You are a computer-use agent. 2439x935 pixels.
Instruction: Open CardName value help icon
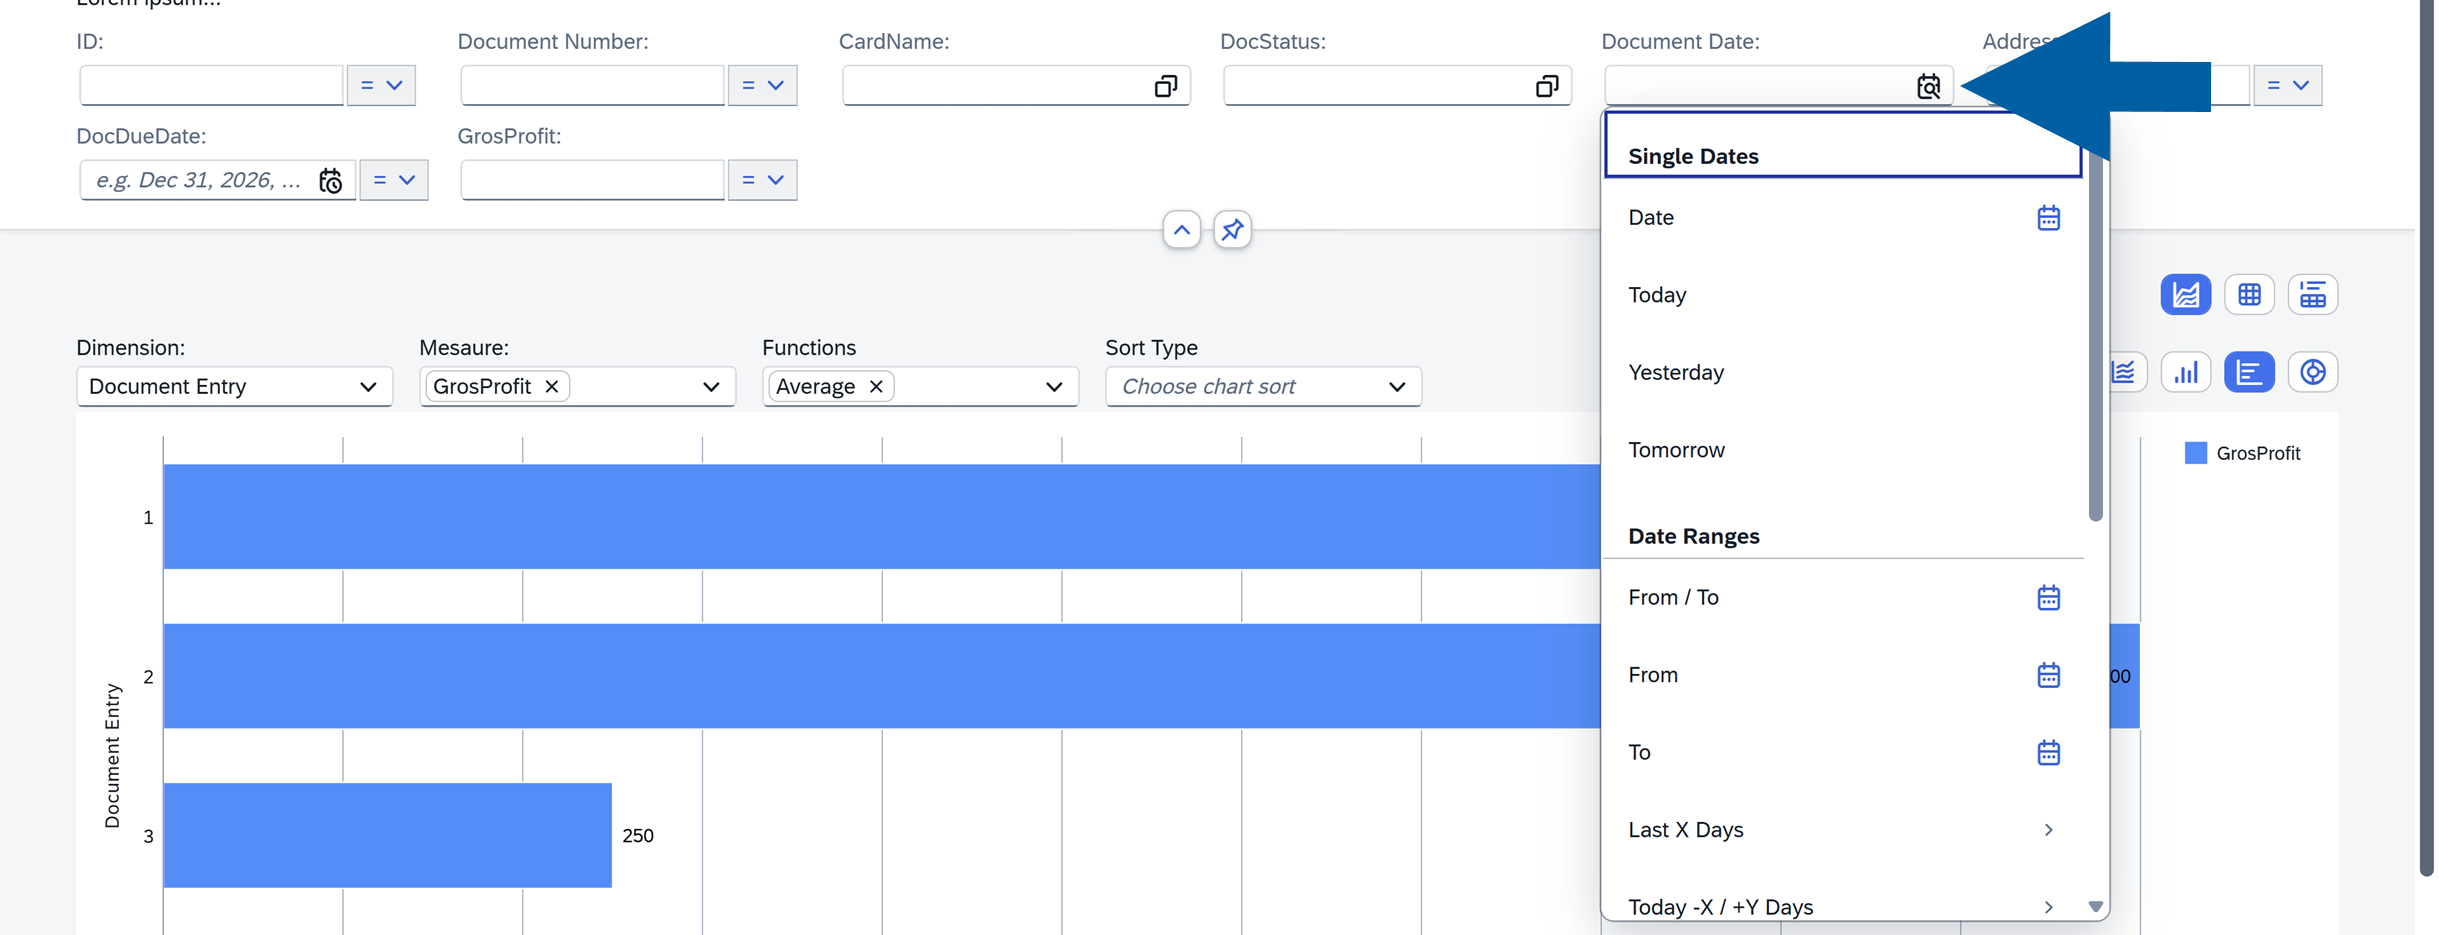tap(1165, 86)
